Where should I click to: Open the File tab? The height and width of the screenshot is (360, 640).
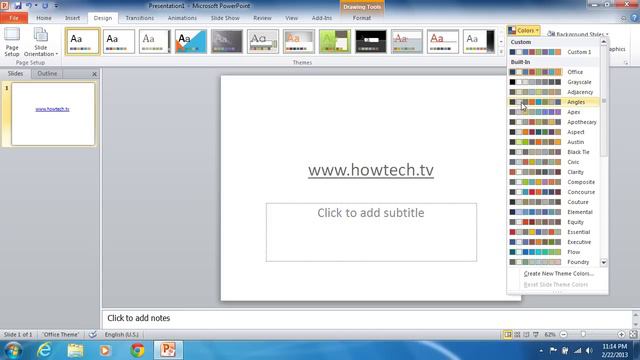(14, 18)
